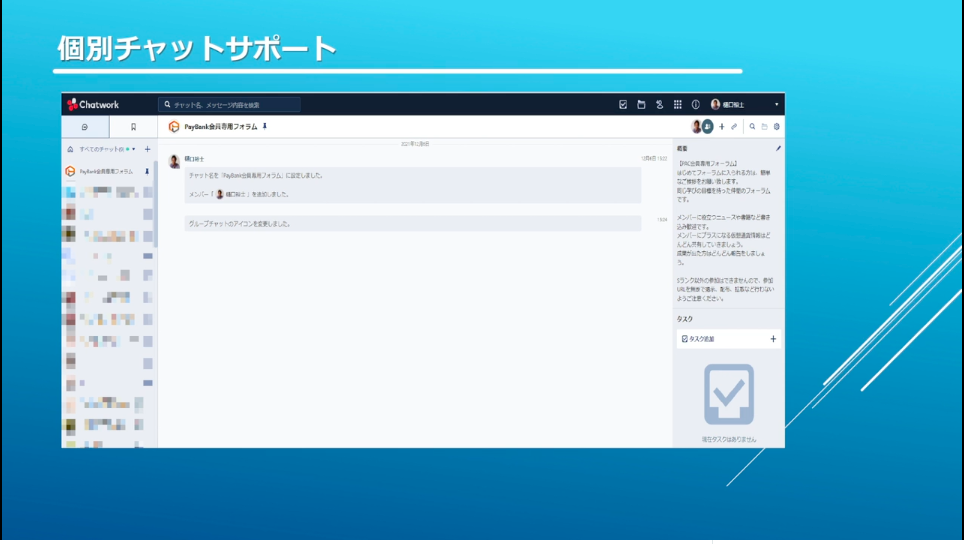964x544 pixels.
Task: Open group chat settings gear icon
Action: click(776, 127)
